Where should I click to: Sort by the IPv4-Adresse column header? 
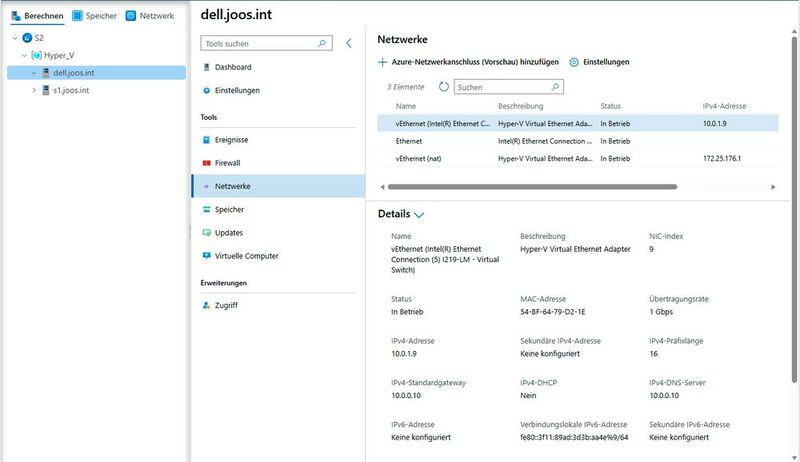click(724, 106)
